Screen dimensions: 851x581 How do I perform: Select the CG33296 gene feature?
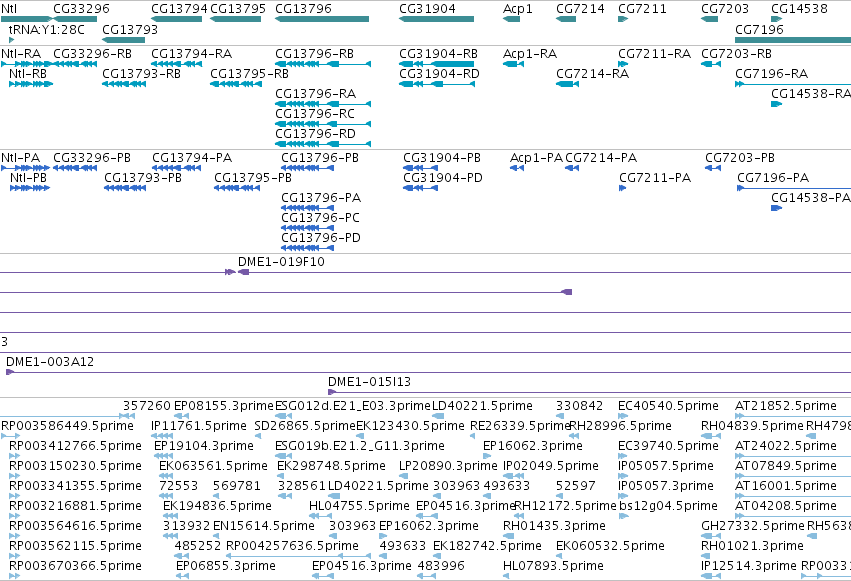pos(75,19)
